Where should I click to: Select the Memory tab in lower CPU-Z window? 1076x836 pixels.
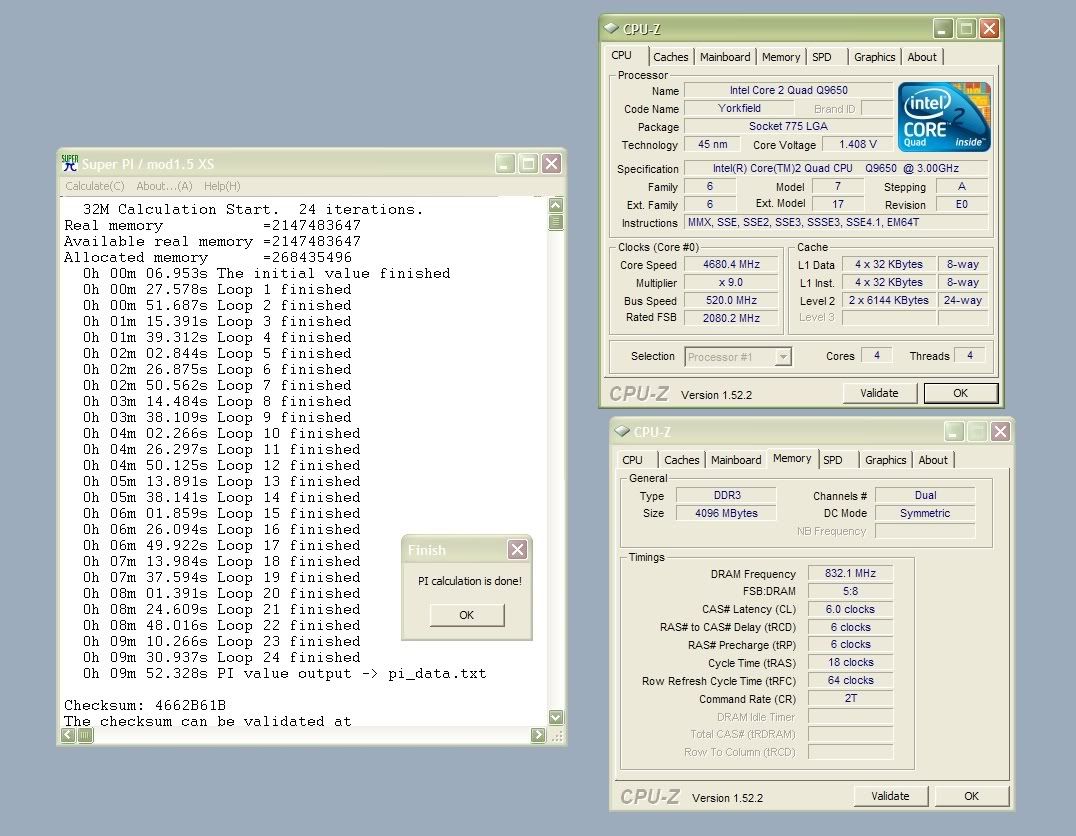click(792, 458)
